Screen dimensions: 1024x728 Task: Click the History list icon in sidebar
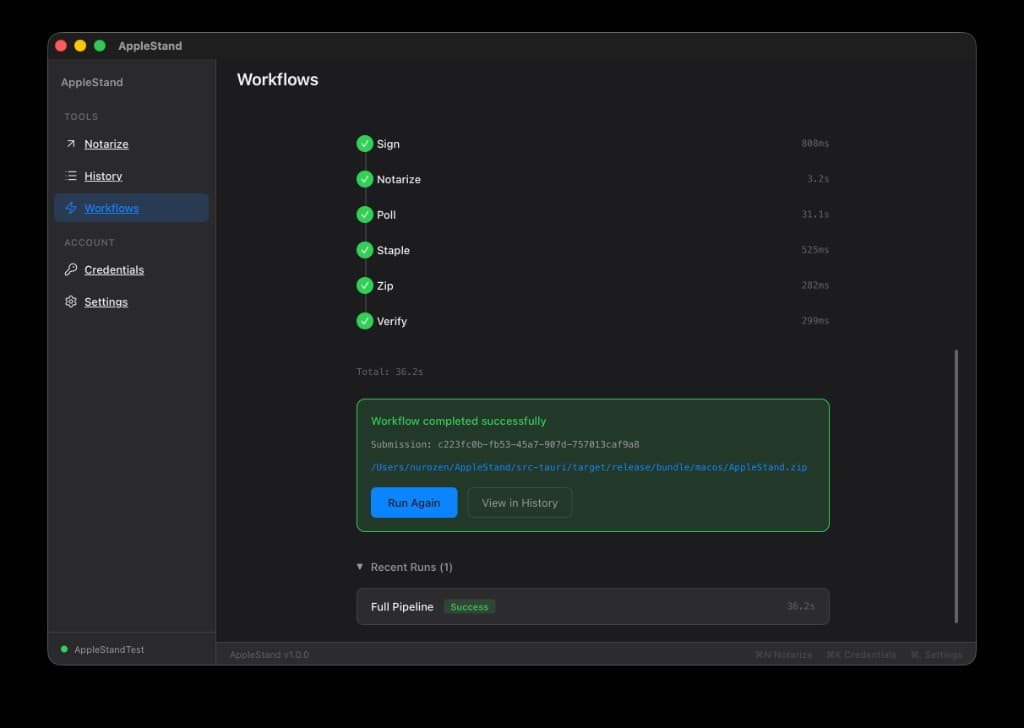point(71,176)
